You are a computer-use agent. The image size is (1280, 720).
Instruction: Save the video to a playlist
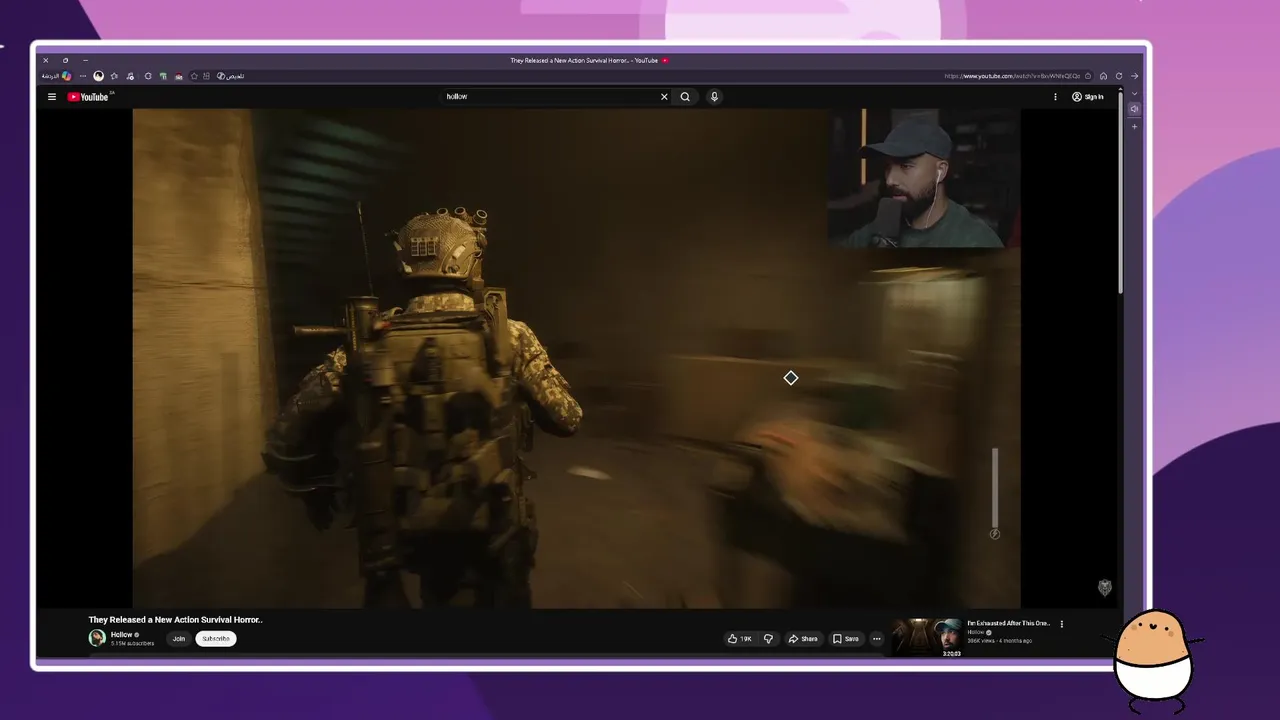click(846, 639)
